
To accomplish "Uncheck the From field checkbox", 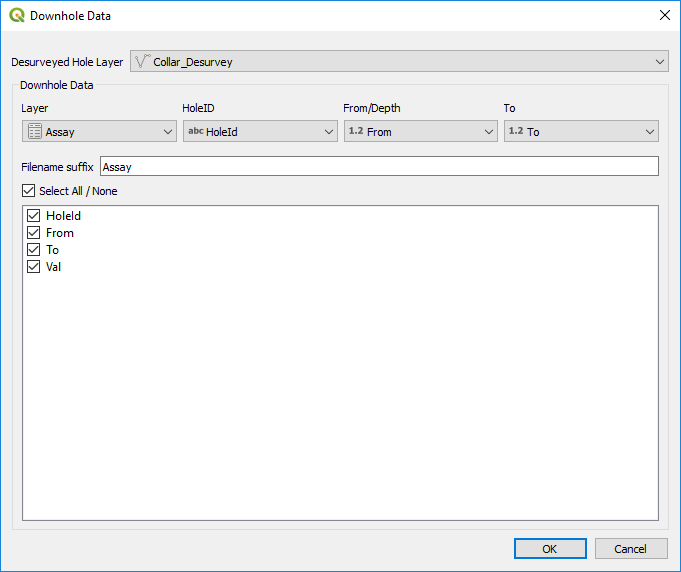I will pos(33,232).
